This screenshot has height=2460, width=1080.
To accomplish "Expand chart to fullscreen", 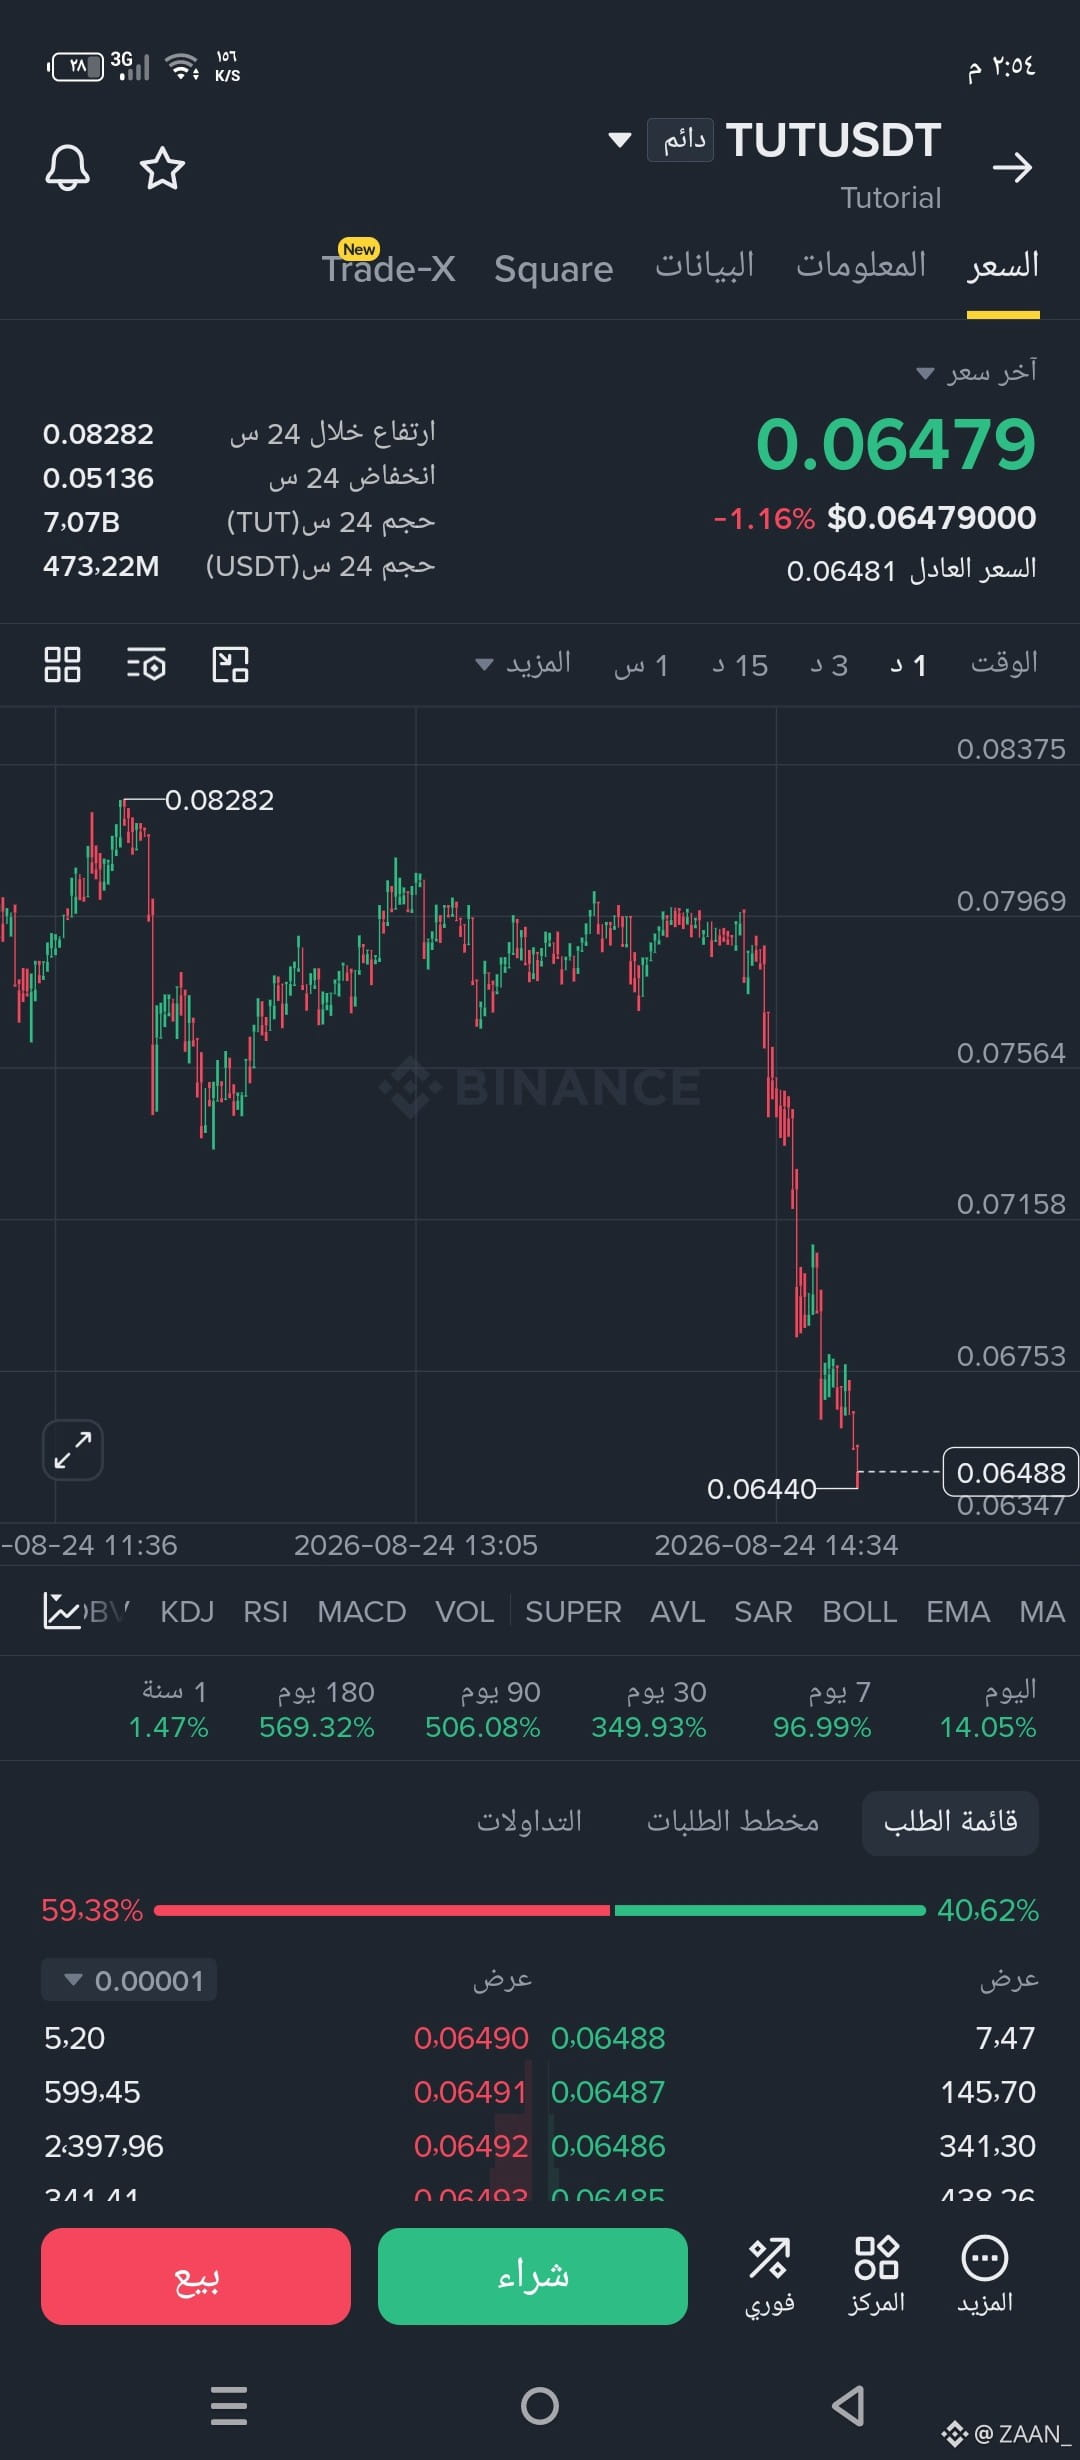I will [x=73, y=1450].
